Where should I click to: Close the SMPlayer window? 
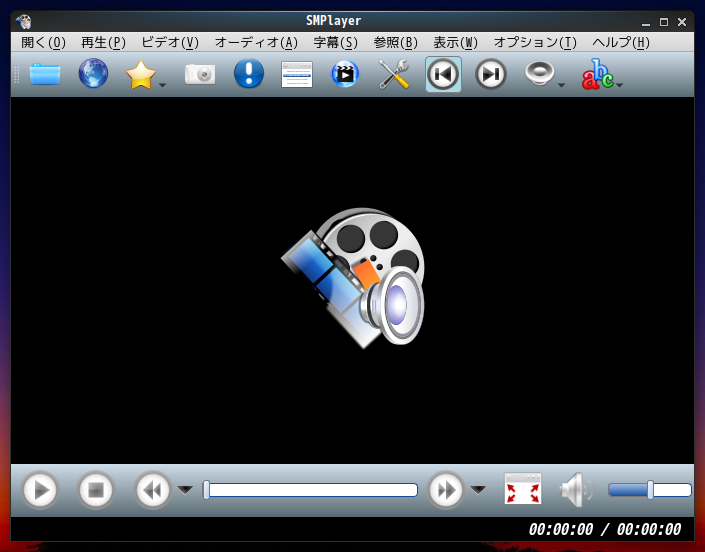click(x=682, y=22)
